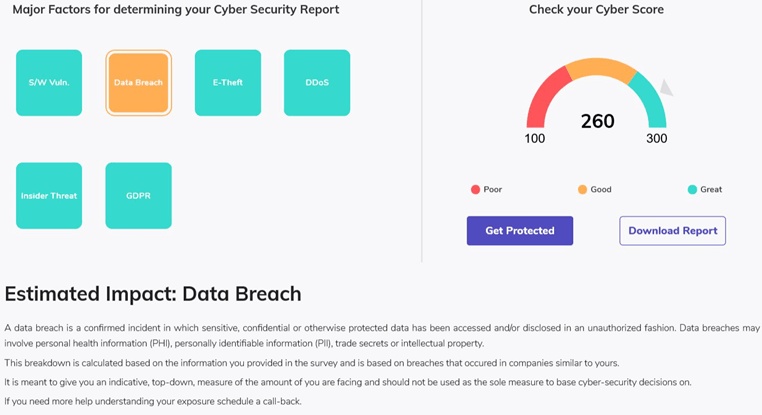The image size is (762, 415).
Task: Select the orange Data Breach tile
Action: 139,83
